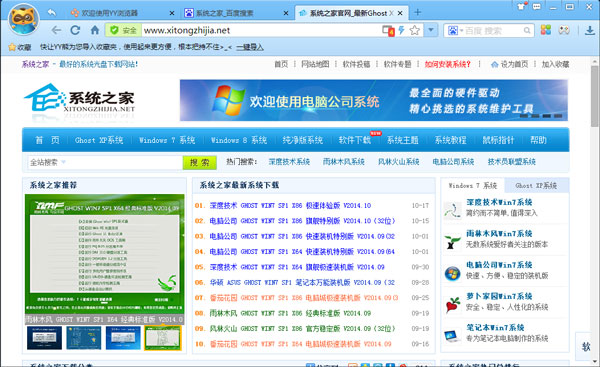Select the highlighted fourth slideshow thumbnail
Image resolution: width=600 pixels, height=367 pixels.
click(163, 338)
